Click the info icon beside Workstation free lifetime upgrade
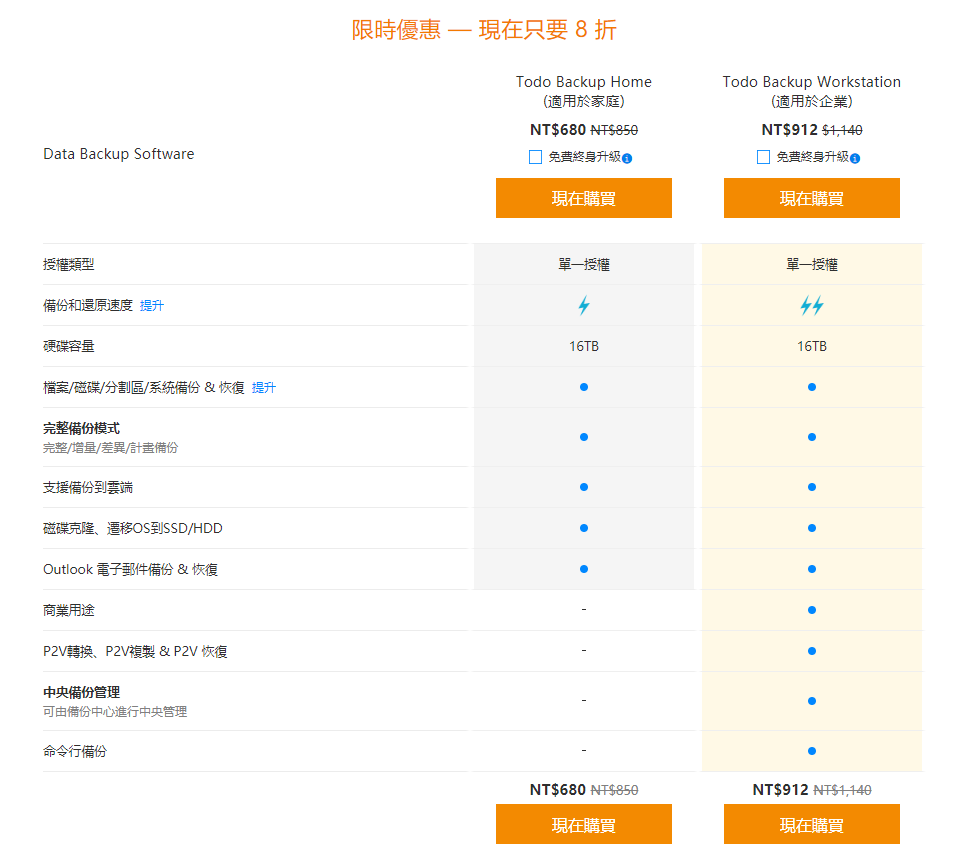The width and height of the screenshot is (966, 859). point(855,158)
